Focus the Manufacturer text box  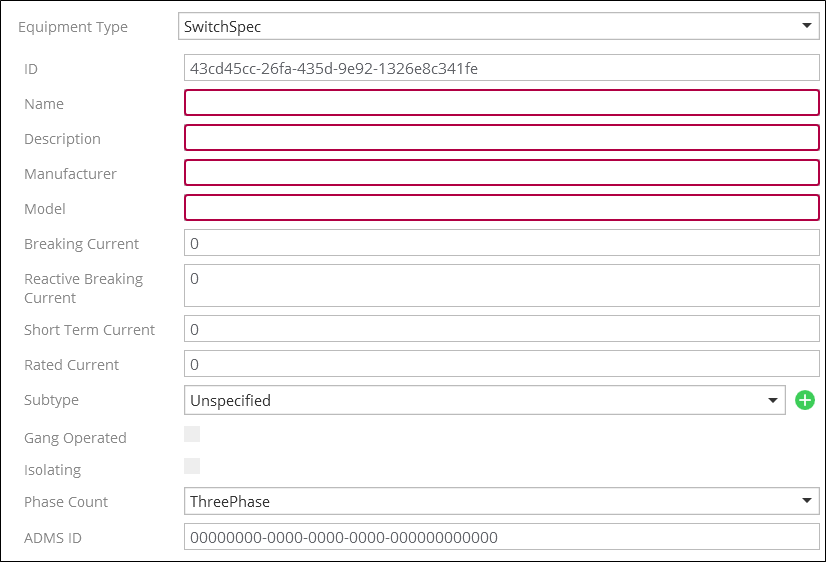pos(502,173)
